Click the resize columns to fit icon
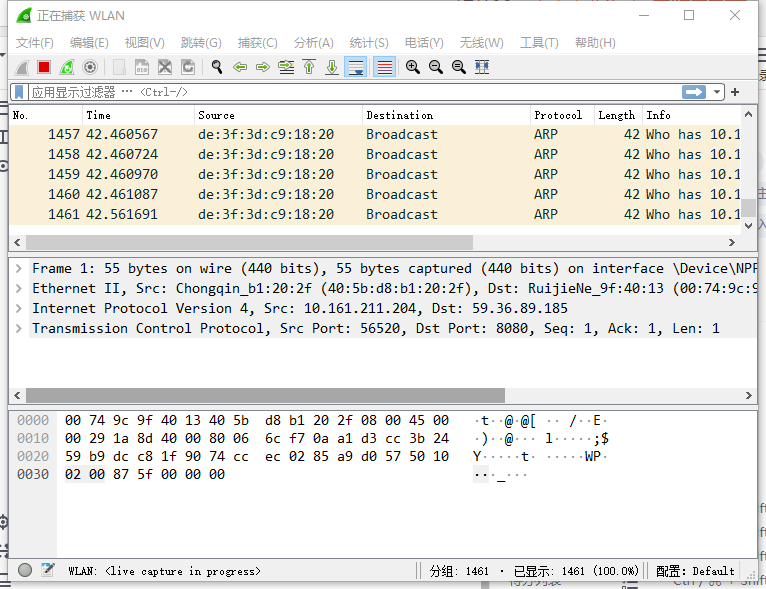766x589 pixels. 482,67
